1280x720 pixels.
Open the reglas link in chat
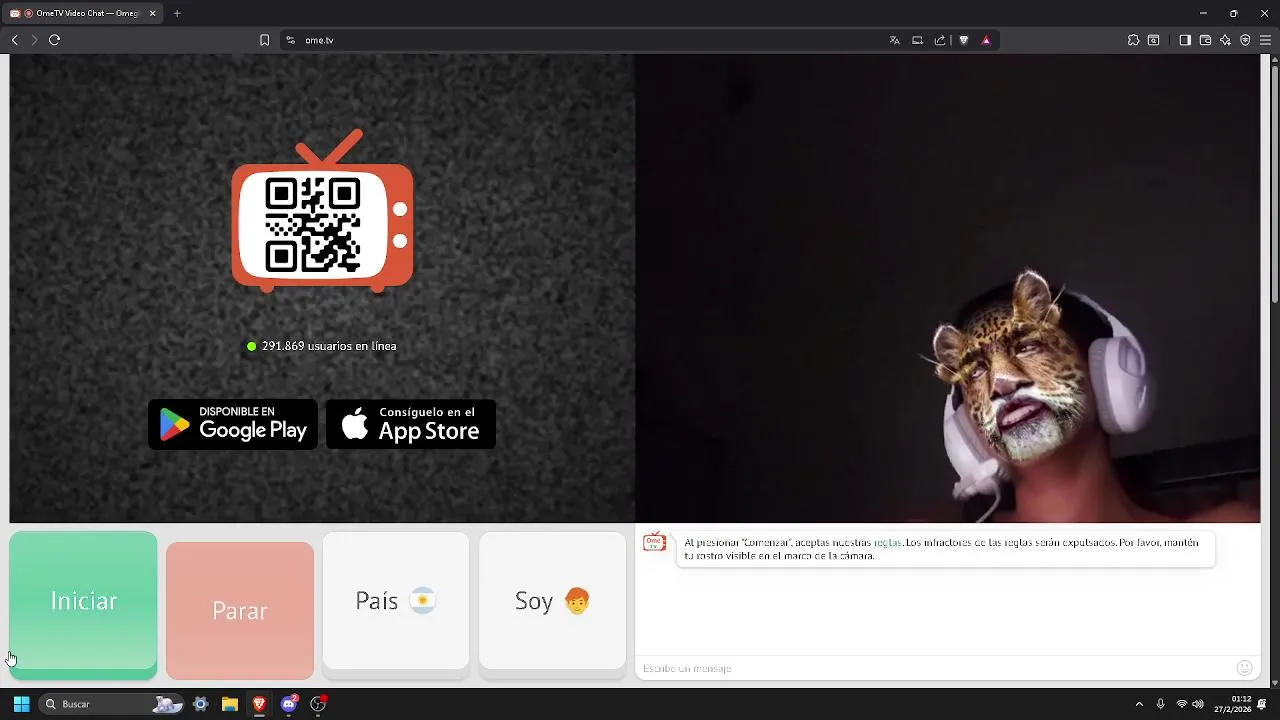pyautogui.click(x=887, y=543)
